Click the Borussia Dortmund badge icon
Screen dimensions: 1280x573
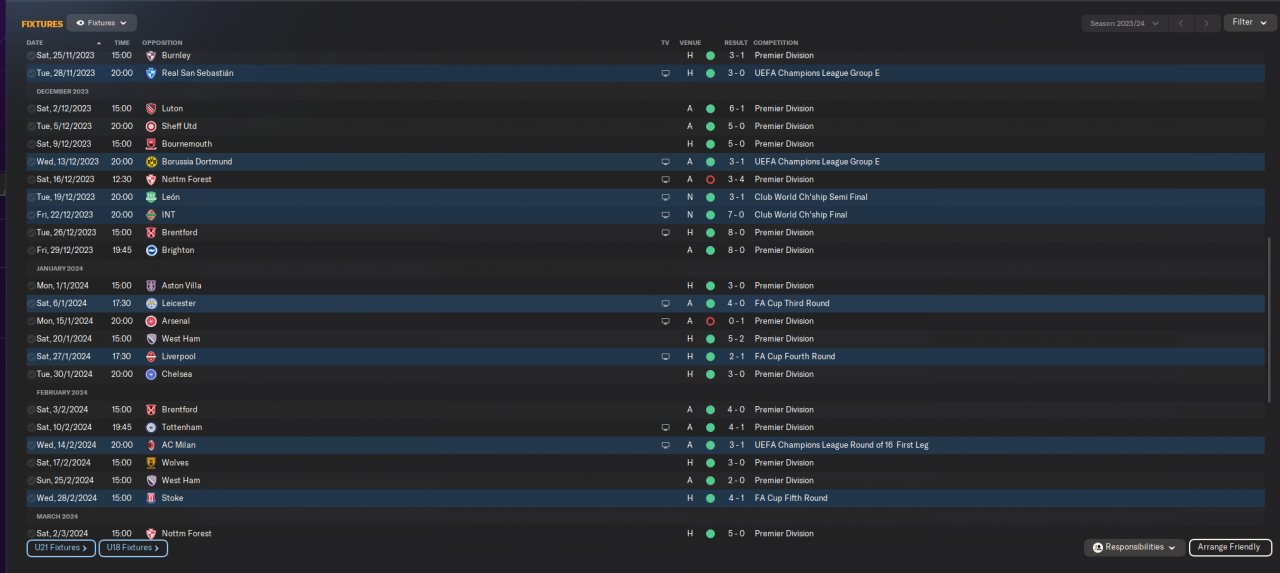pyautogui.click(x=151, y=162)
